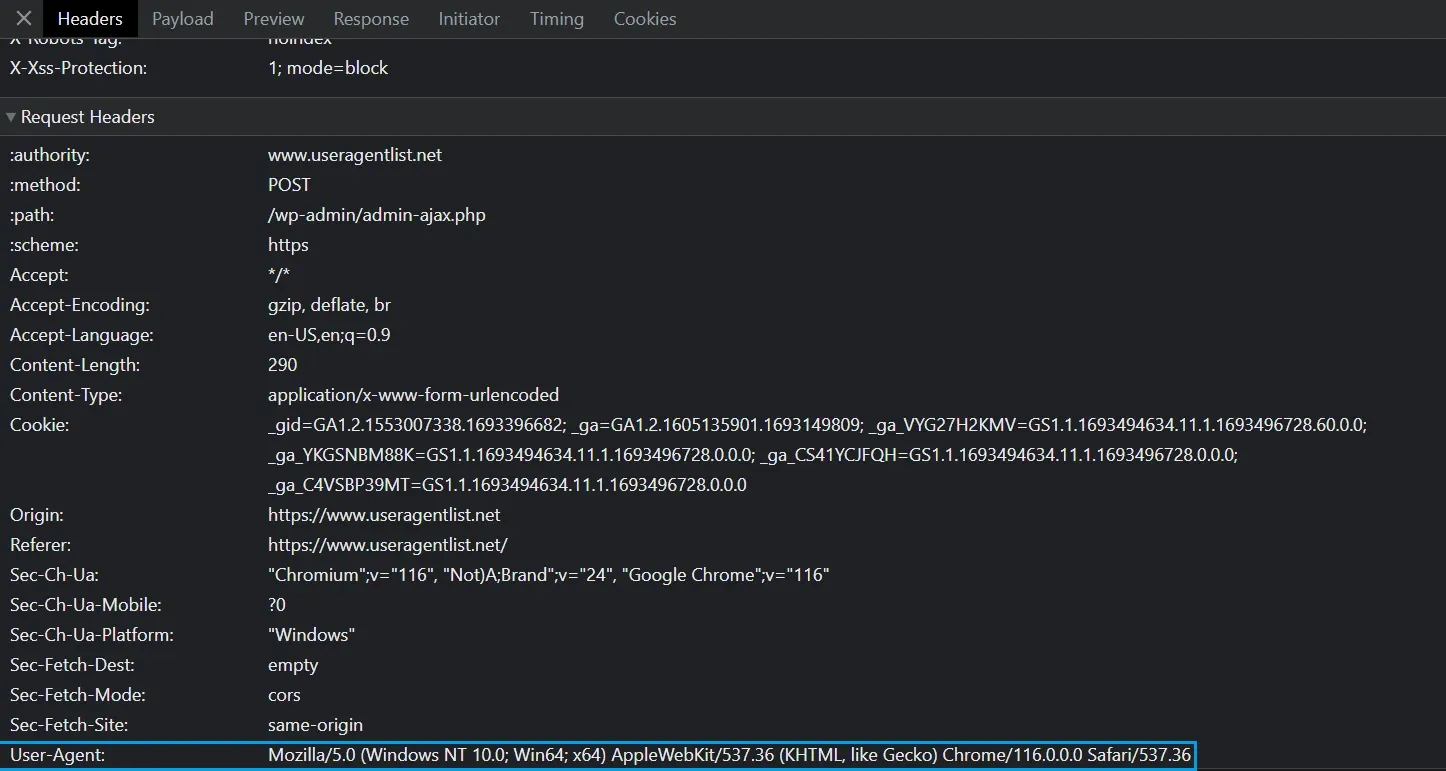Expand the X-Robots-Tag header section area
1446x771 pixels.
click(65, 37)
